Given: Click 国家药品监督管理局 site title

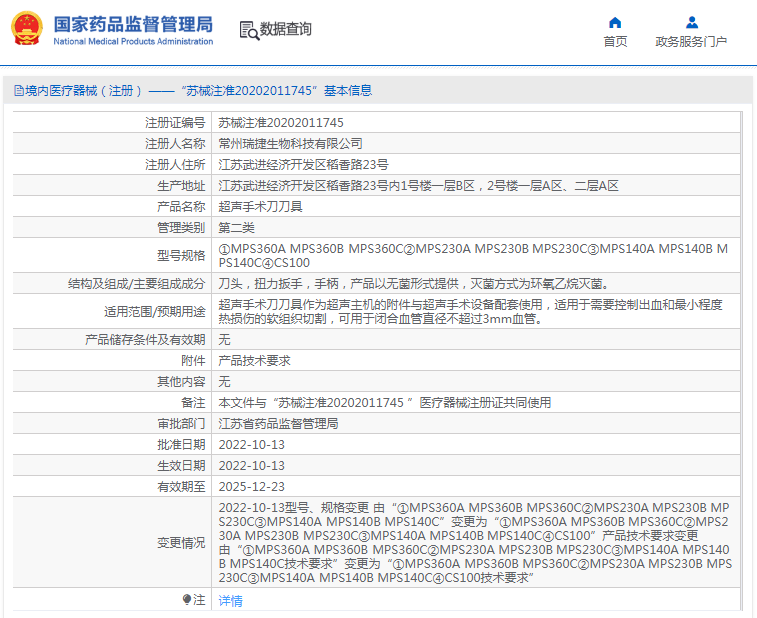Looking at the screenshot, I should [133, 24].
